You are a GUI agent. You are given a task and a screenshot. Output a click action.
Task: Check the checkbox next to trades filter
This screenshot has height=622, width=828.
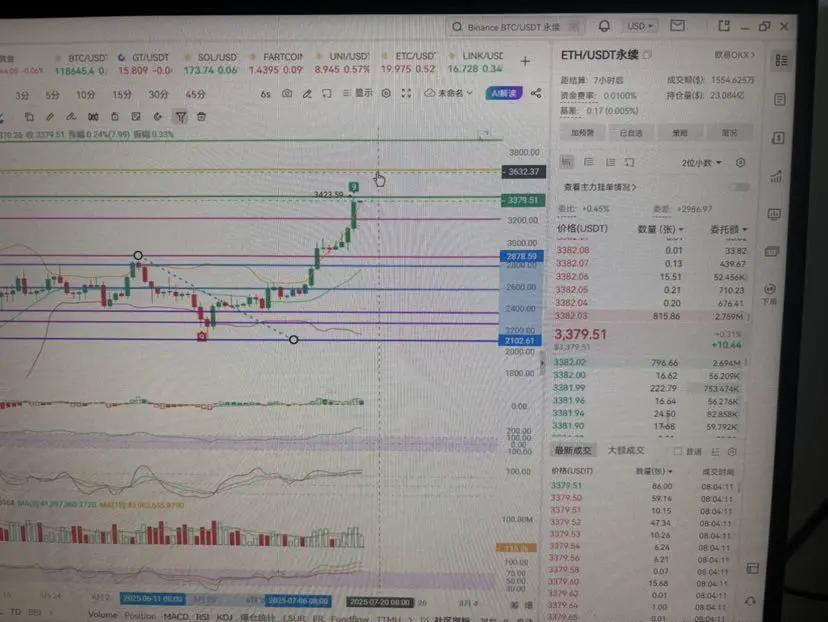click(x=678, y=451)
